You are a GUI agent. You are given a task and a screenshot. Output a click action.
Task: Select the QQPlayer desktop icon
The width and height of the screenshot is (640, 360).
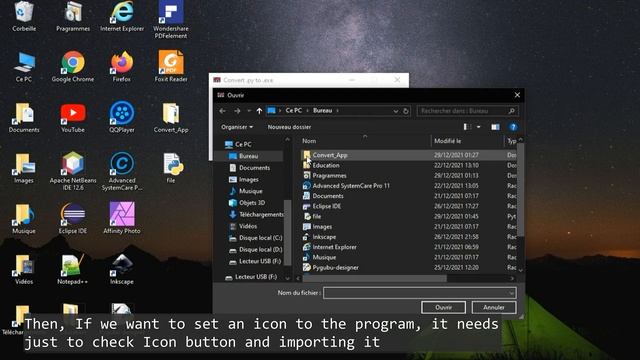click(x=122, y=118)
